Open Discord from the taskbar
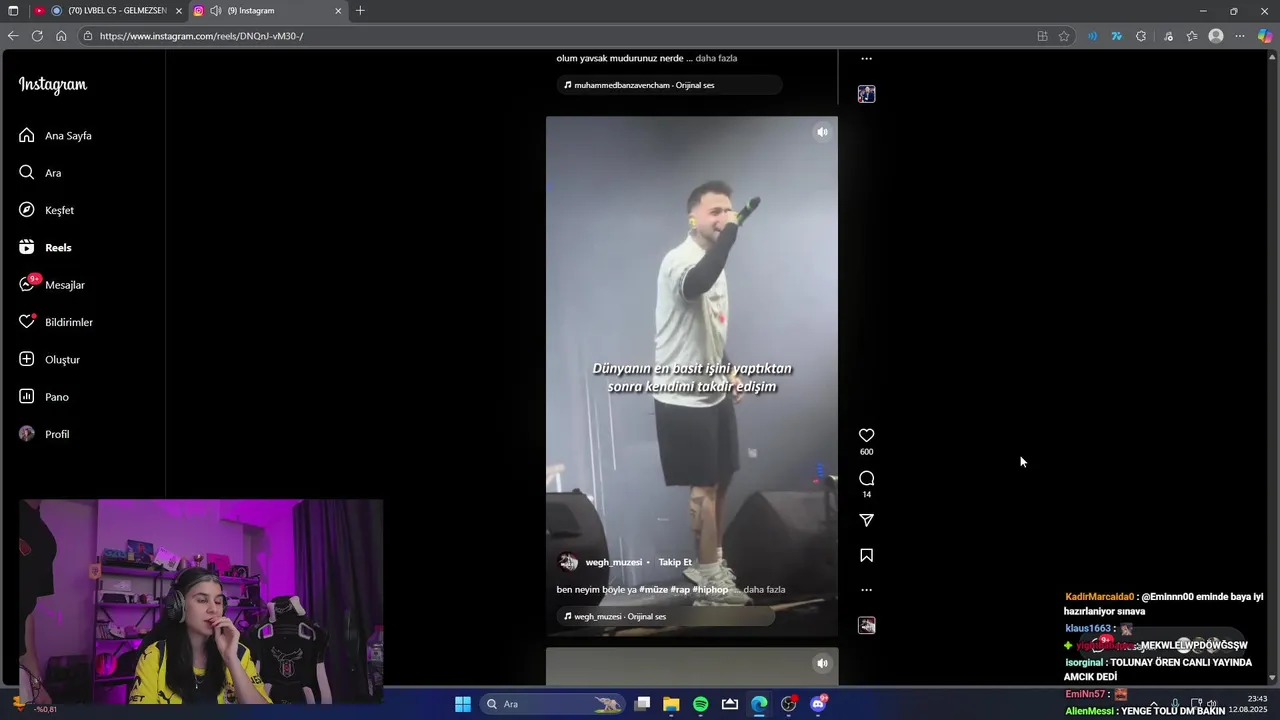 click(818, 704)
